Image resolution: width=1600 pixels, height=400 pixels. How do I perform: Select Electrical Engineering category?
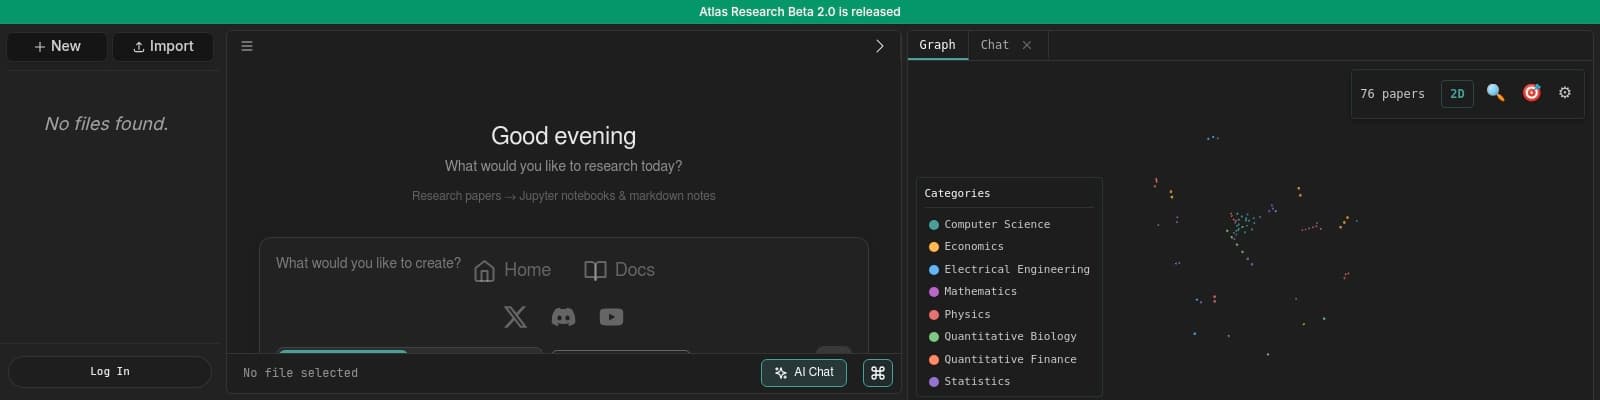tap(1009, 269)
